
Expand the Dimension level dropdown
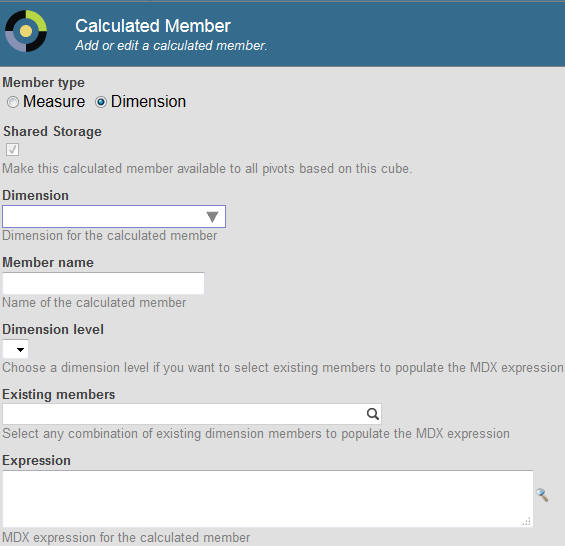(15, 349)
